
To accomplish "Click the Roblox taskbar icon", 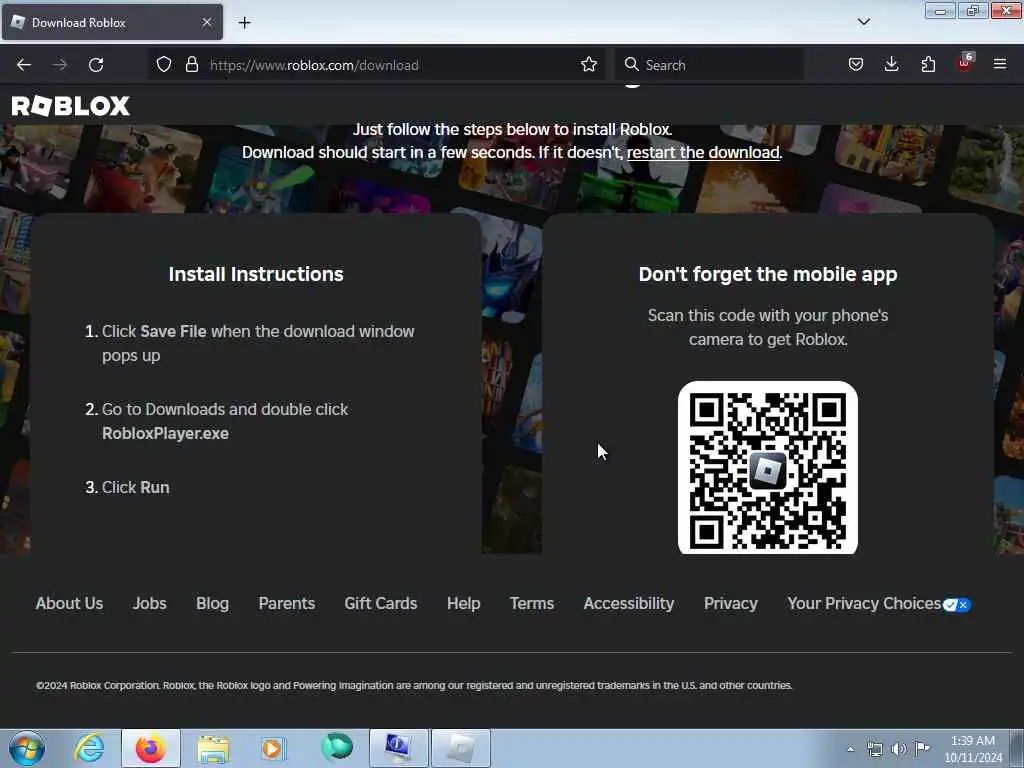I will pos(460,748).
